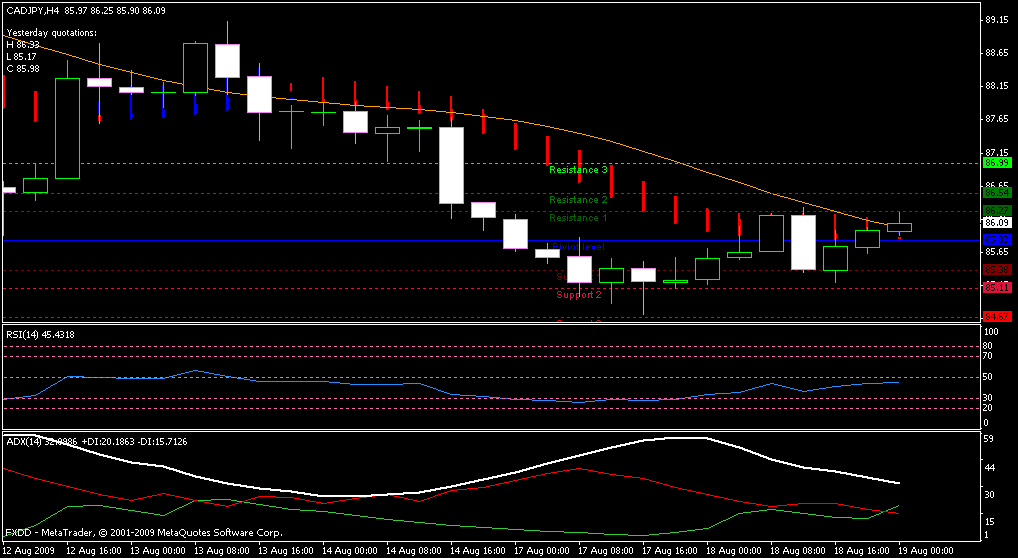
Task: Select the Resistance 2 level label
Action: click(x=578, y=200)
